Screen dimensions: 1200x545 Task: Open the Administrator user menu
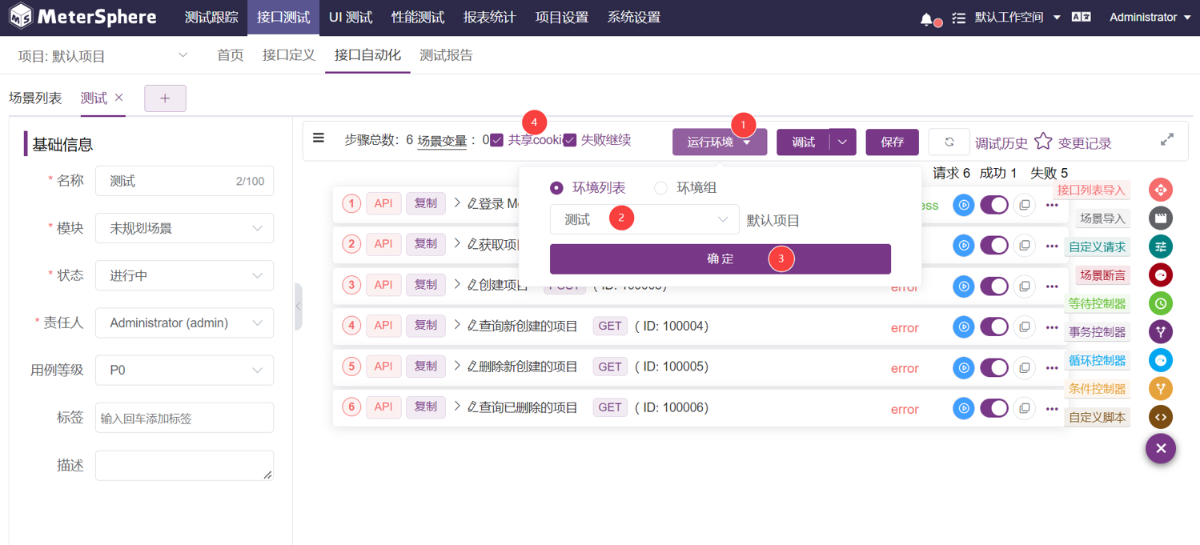[1149, 18]
